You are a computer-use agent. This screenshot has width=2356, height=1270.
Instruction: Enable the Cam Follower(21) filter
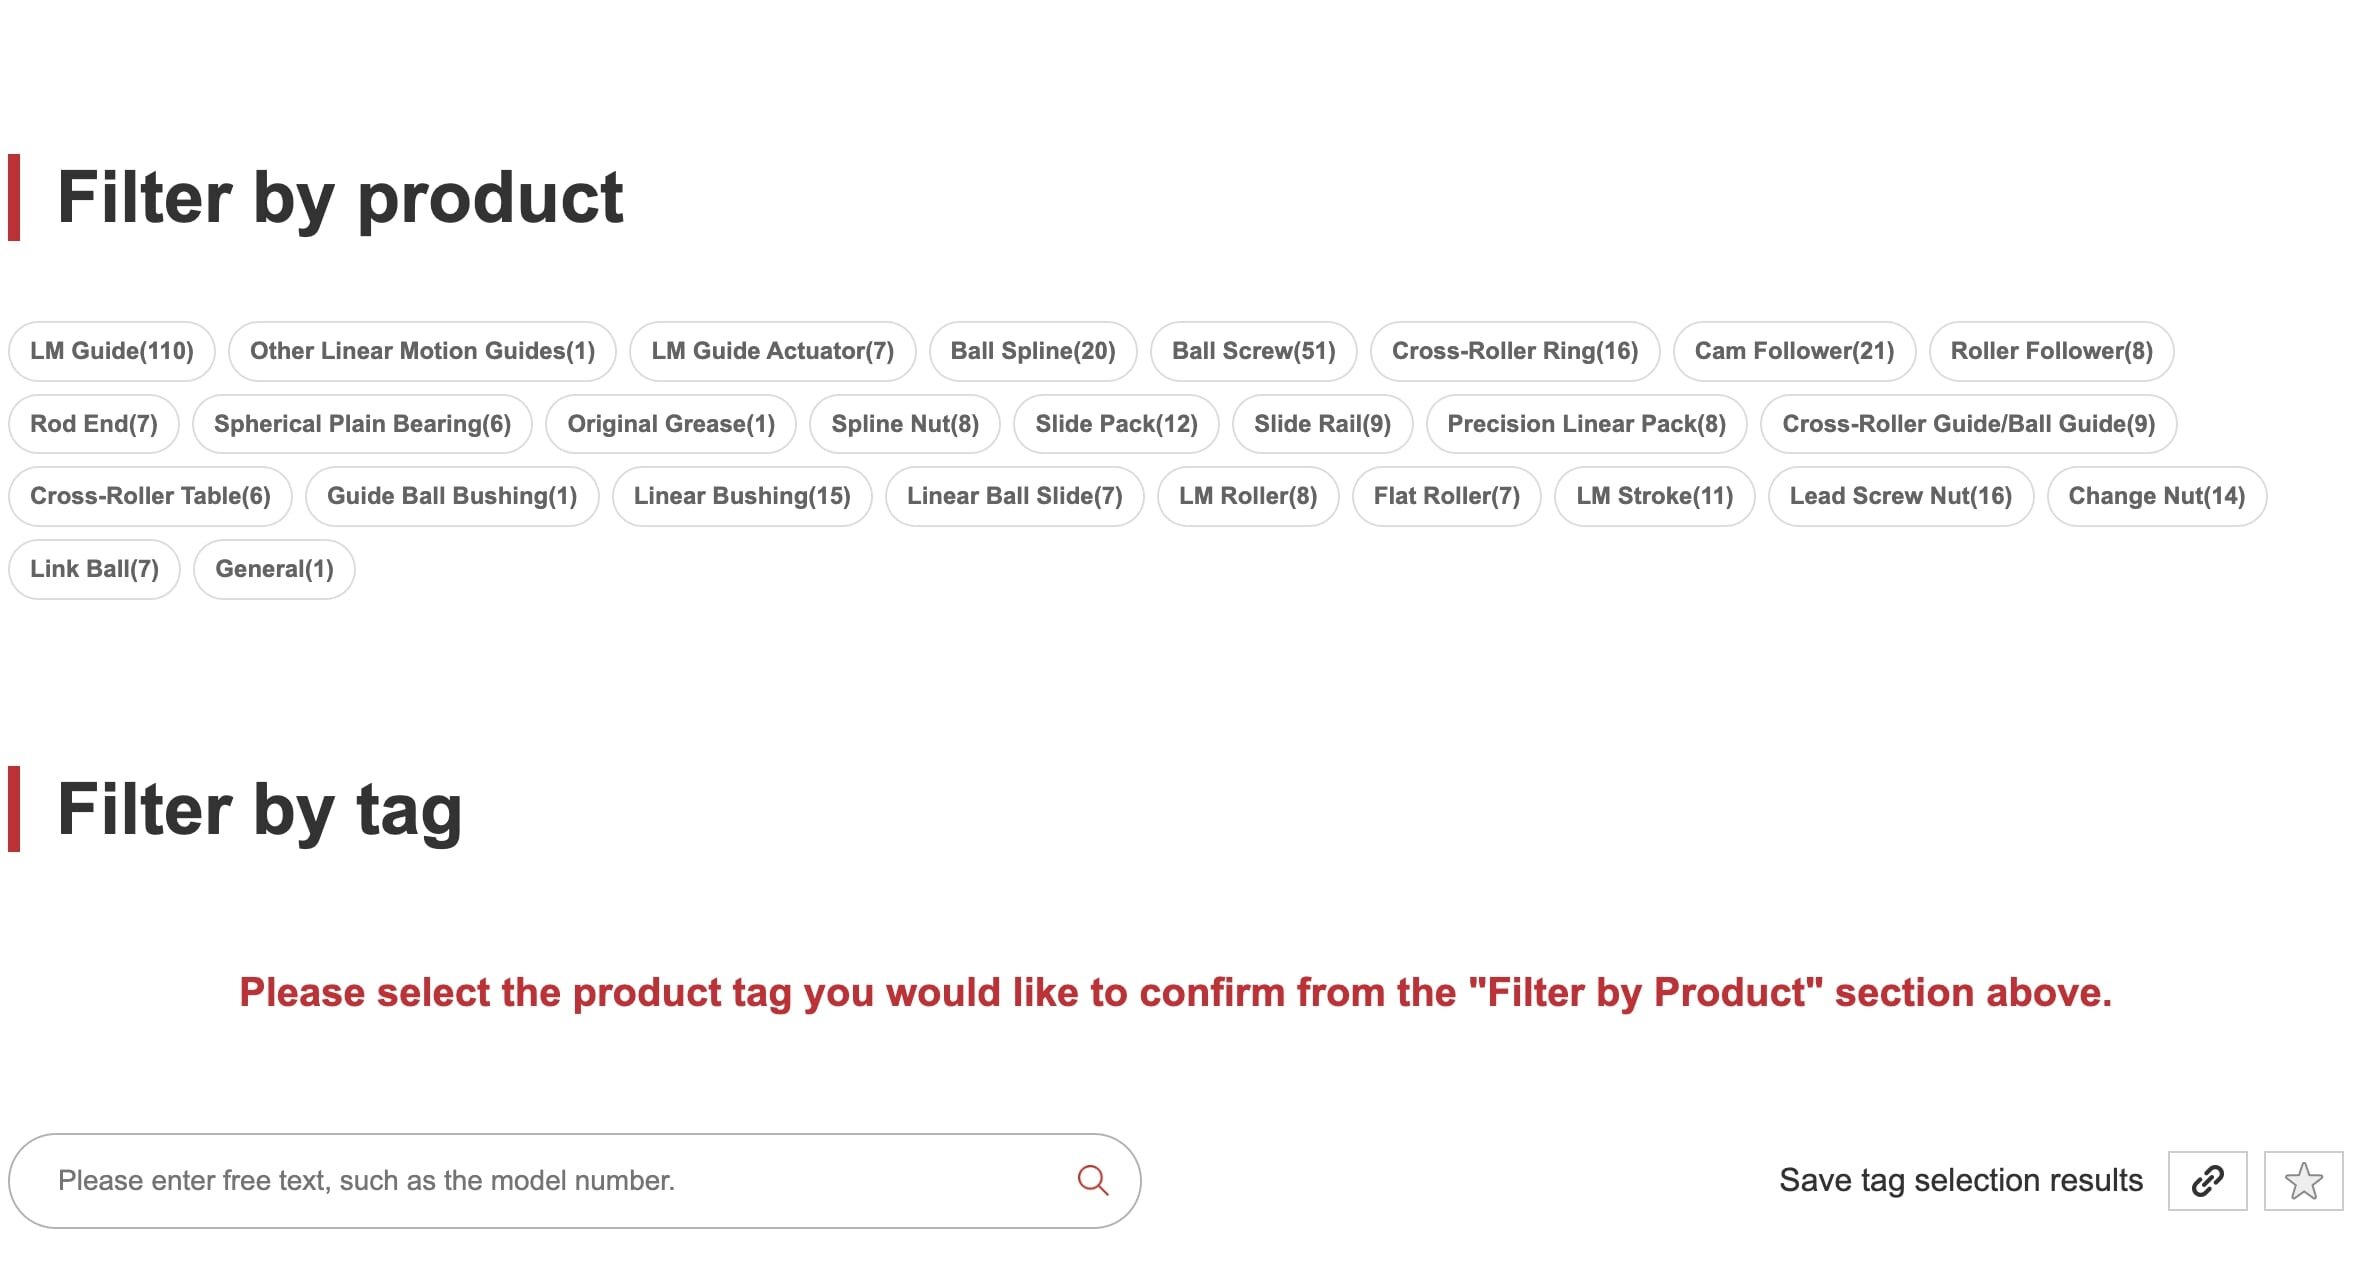tap(1794, 351)
